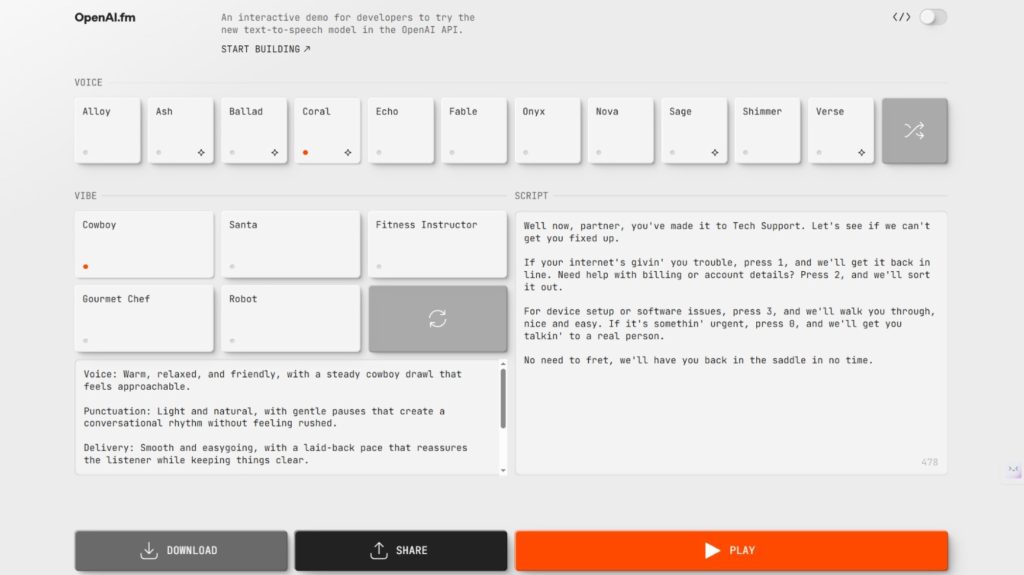Click the code view brackets icon

[x=901, y=17]
